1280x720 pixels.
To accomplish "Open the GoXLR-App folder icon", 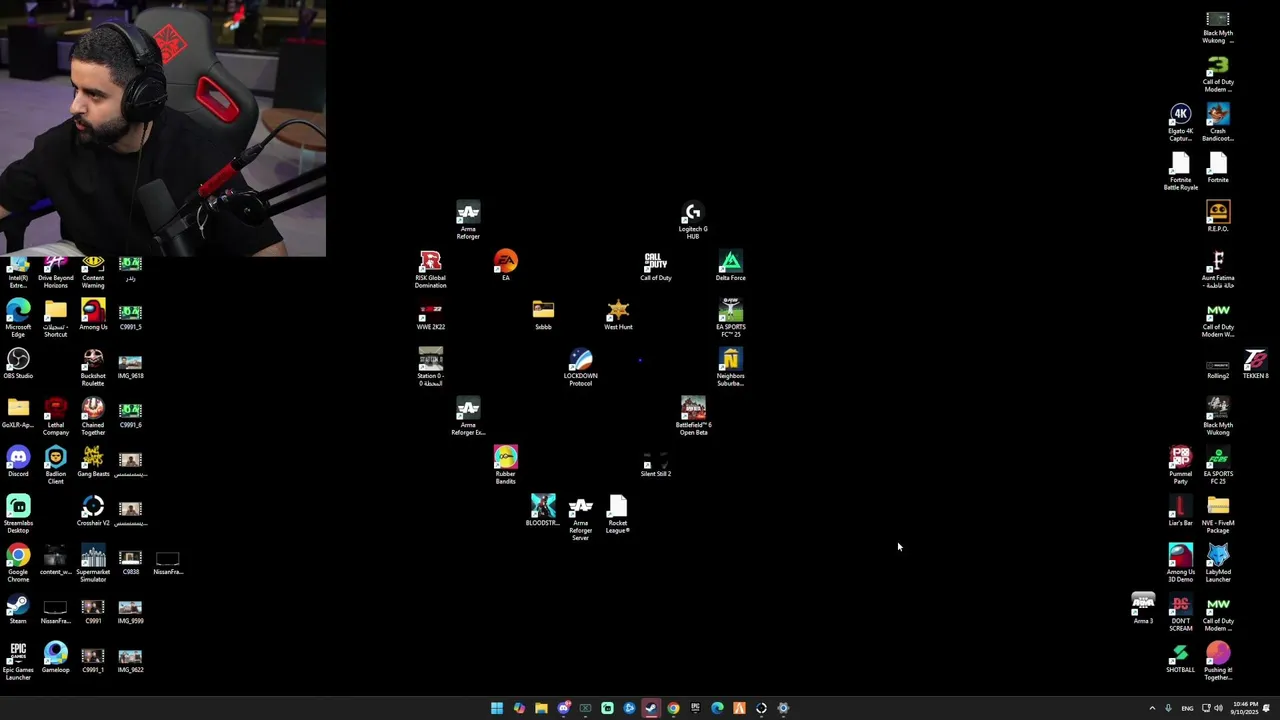I will (x=18, y=412).
